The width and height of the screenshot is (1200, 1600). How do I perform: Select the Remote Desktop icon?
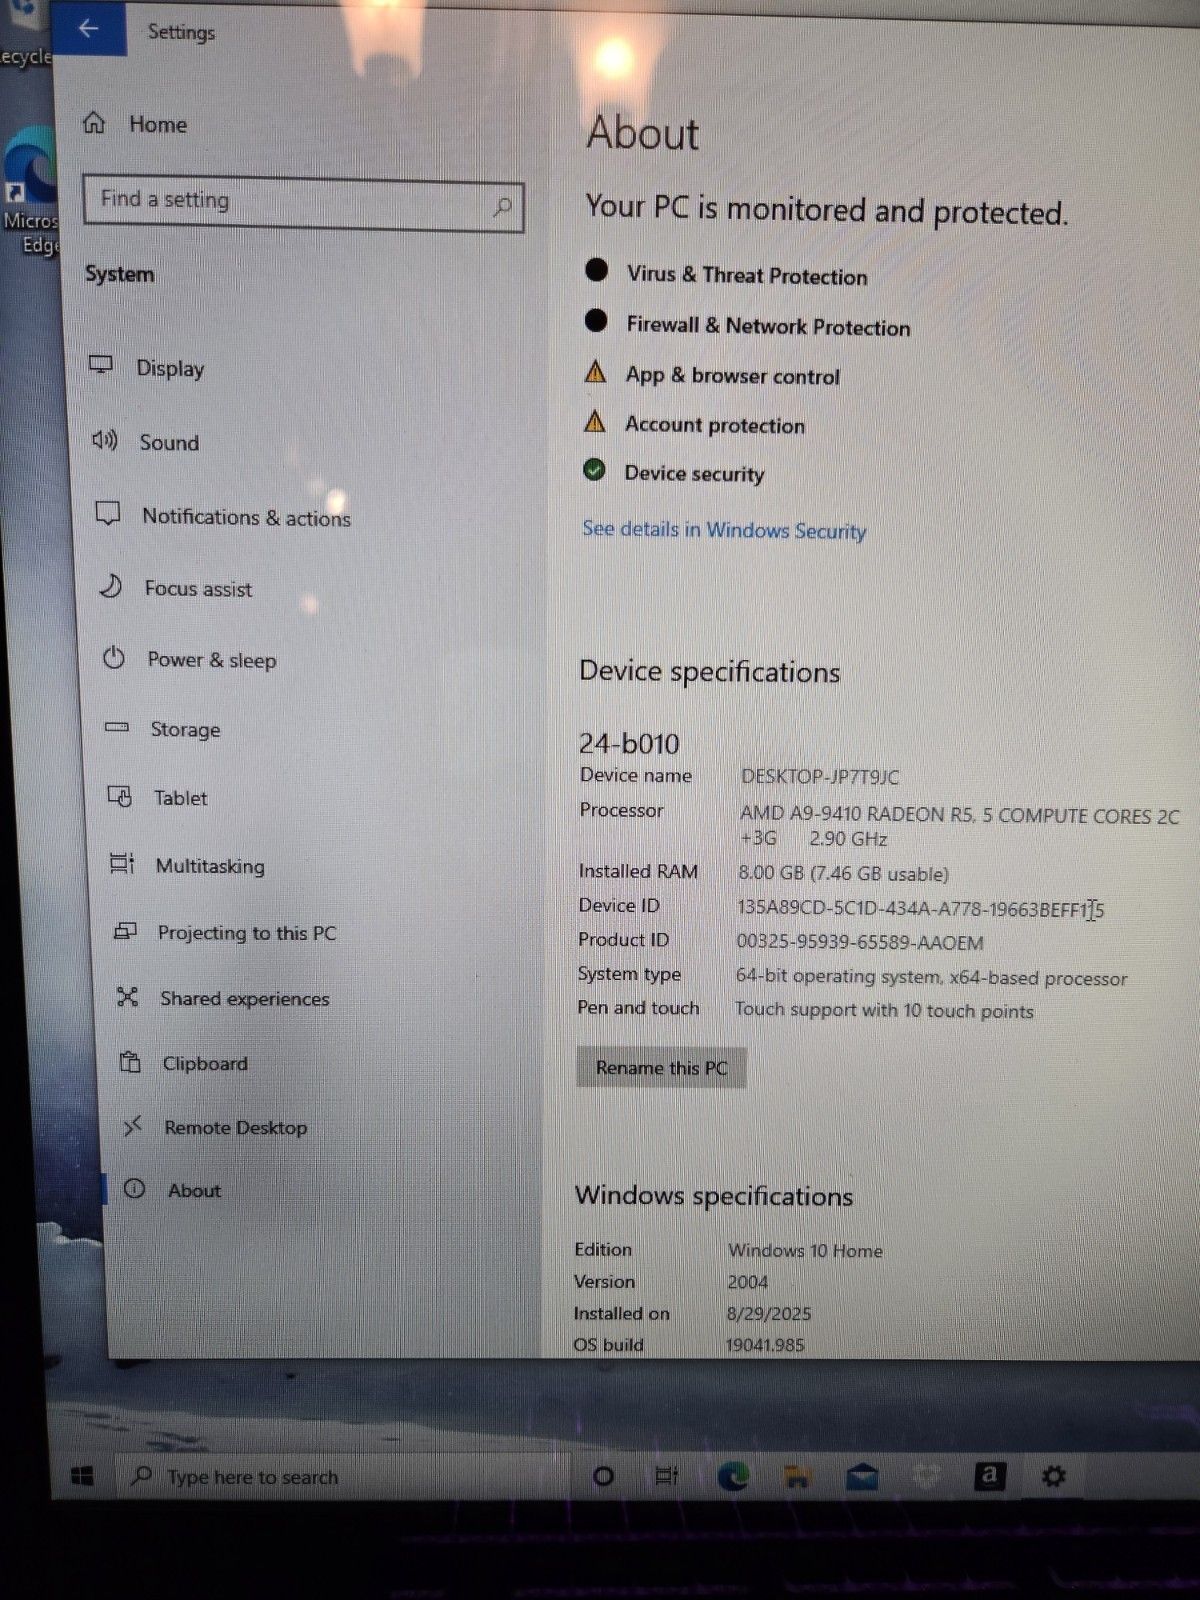[132, 1126]
